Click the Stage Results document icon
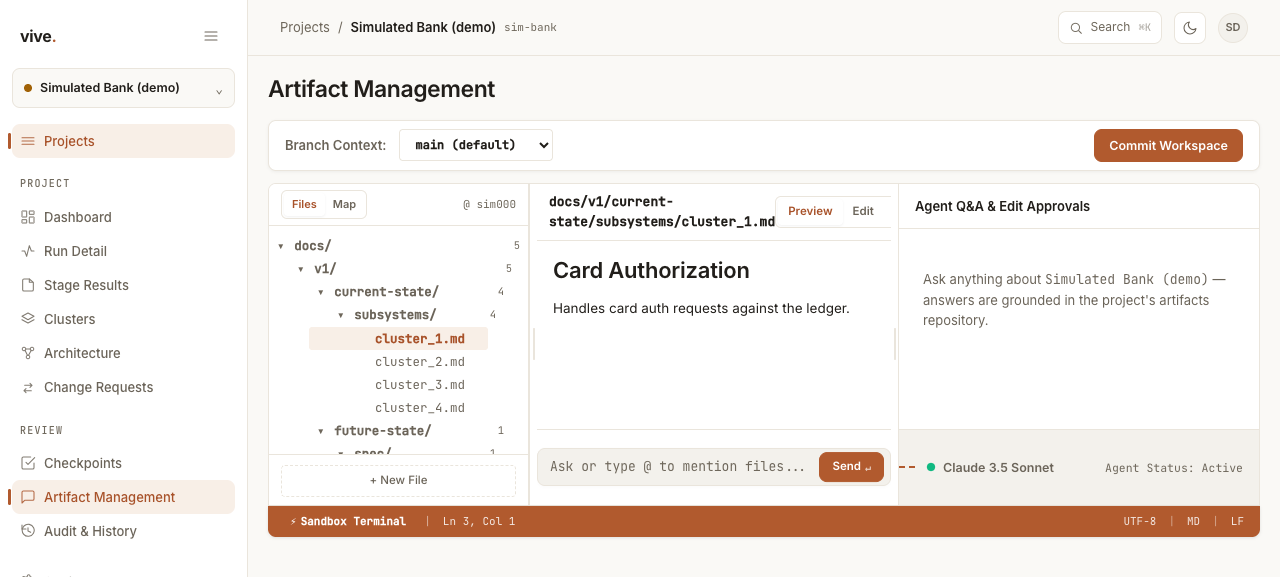 [28, 285]
